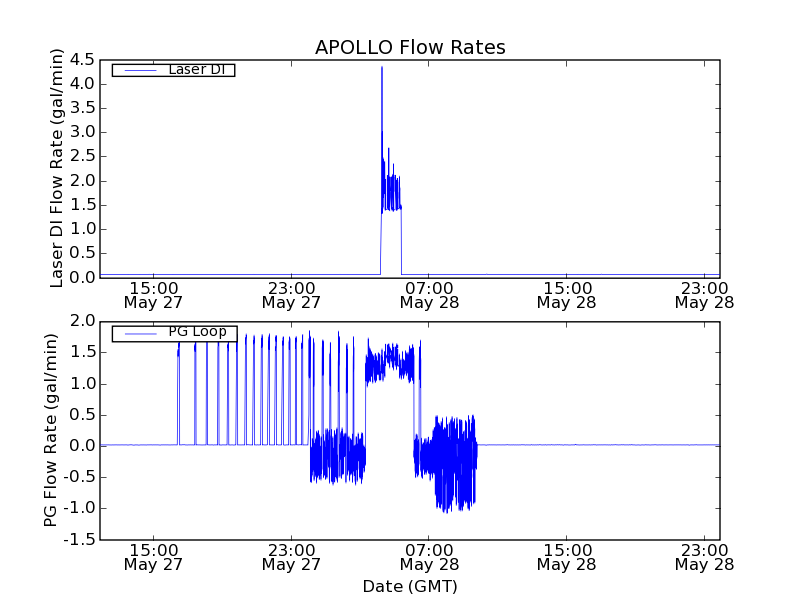The image size is (800, 600).
Task: Click "07:00 May 28" under the Laser DI plot
Action: tap(429, 295)
